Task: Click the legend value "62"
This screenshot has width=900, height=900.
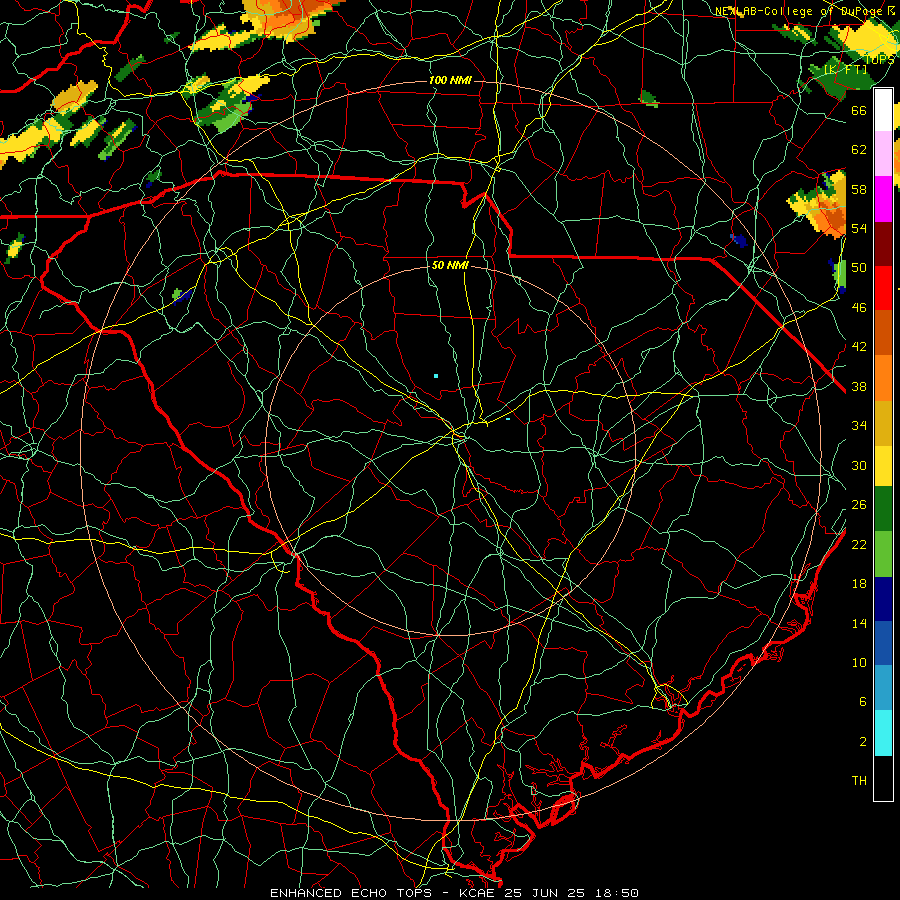Action: (859, 150)
